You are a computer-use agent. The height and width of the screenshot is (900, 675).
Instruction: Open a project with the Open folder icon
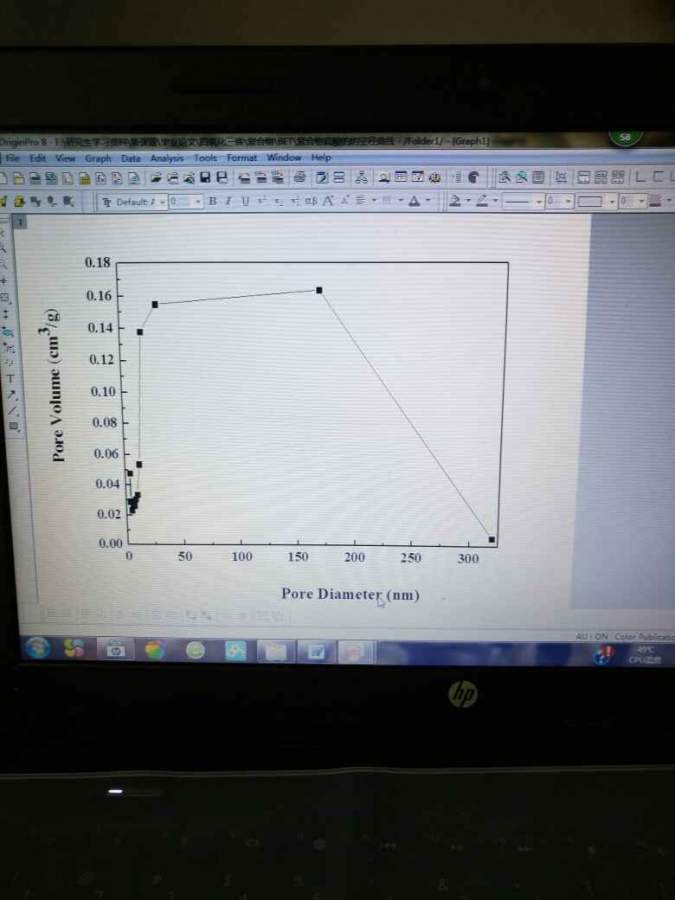click(x=157, y=178)
